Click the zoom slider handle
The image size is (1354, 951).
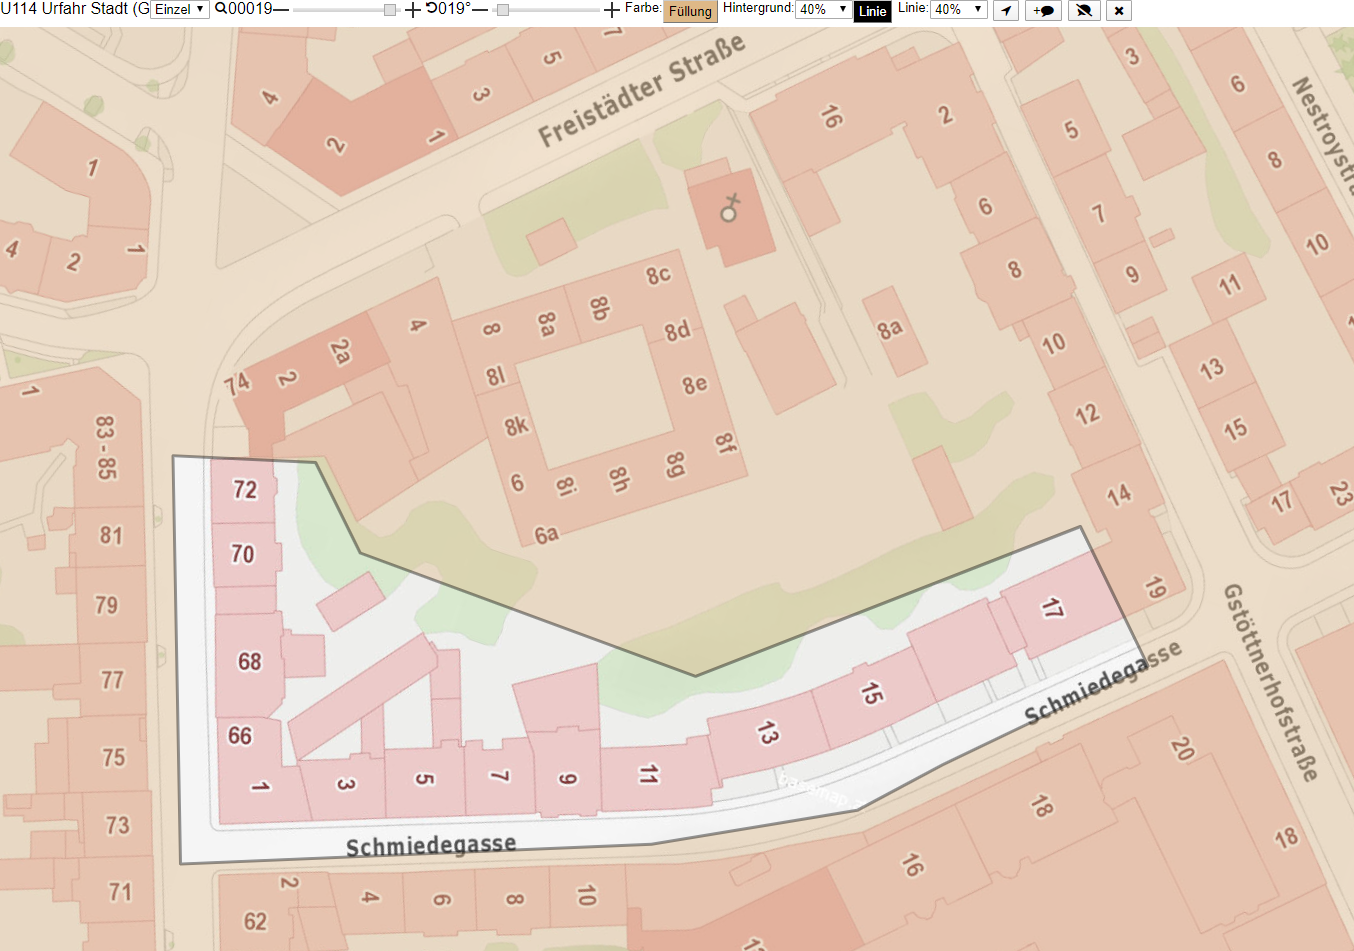click(390, 10)
